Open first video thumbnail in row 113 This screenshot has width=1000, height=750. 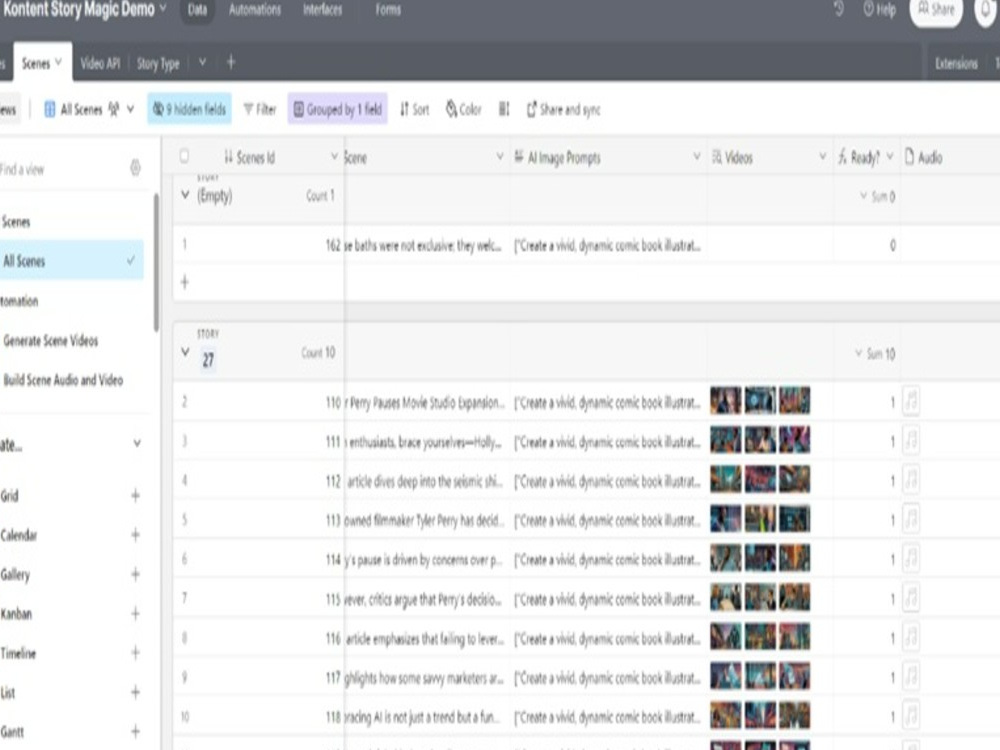click(x=726, y=519)
